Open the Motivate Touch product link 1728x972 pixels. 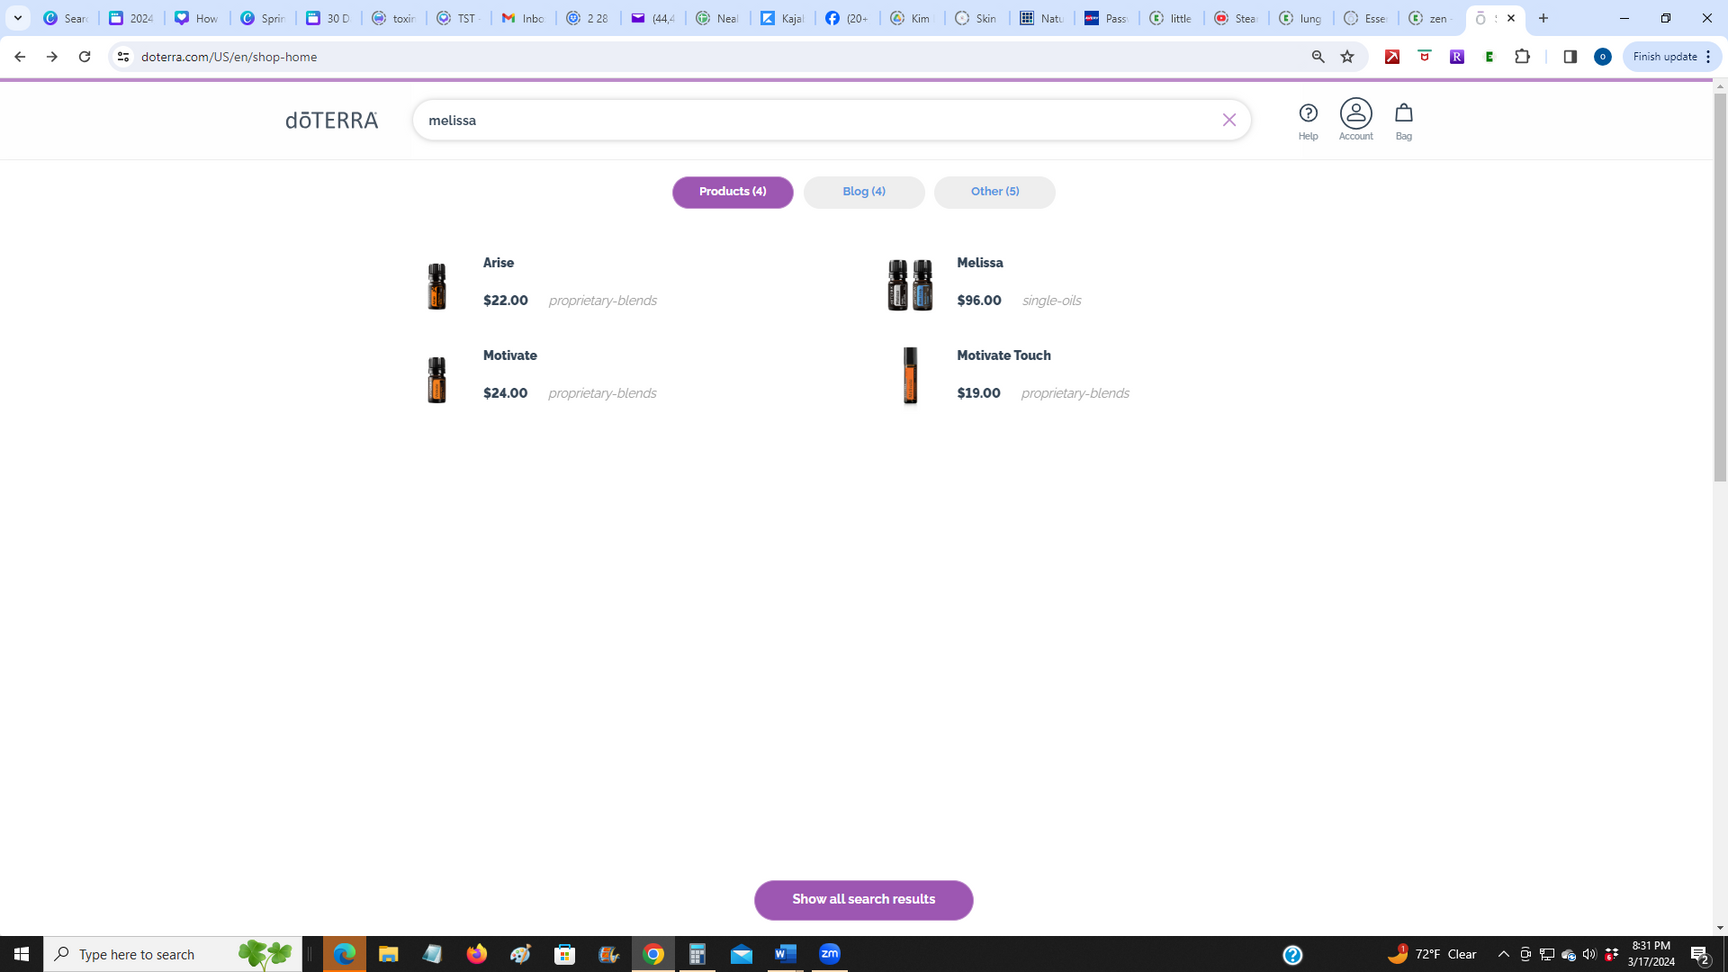click(1004, 356)
